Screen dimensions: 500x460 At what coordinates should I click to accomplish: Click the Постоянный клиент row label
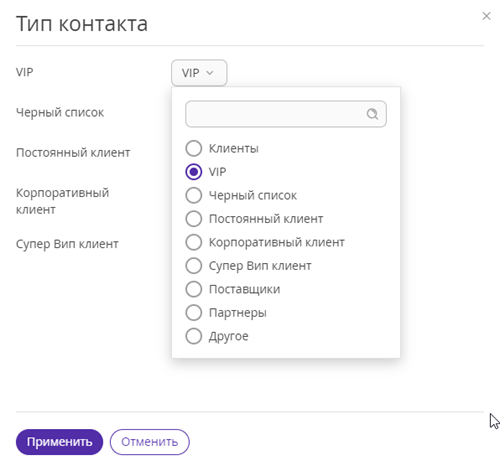(x=73, y=153)
